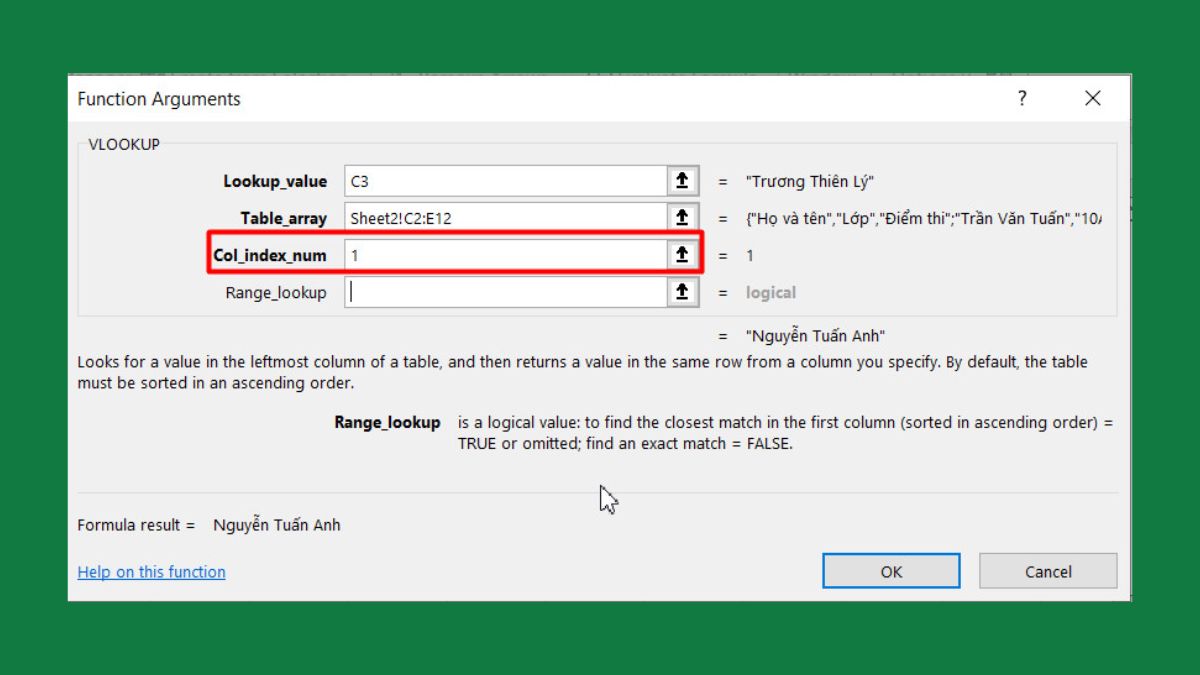
Task: Click the Col_index_num range selector arrow icon
Action: [682, 255]
